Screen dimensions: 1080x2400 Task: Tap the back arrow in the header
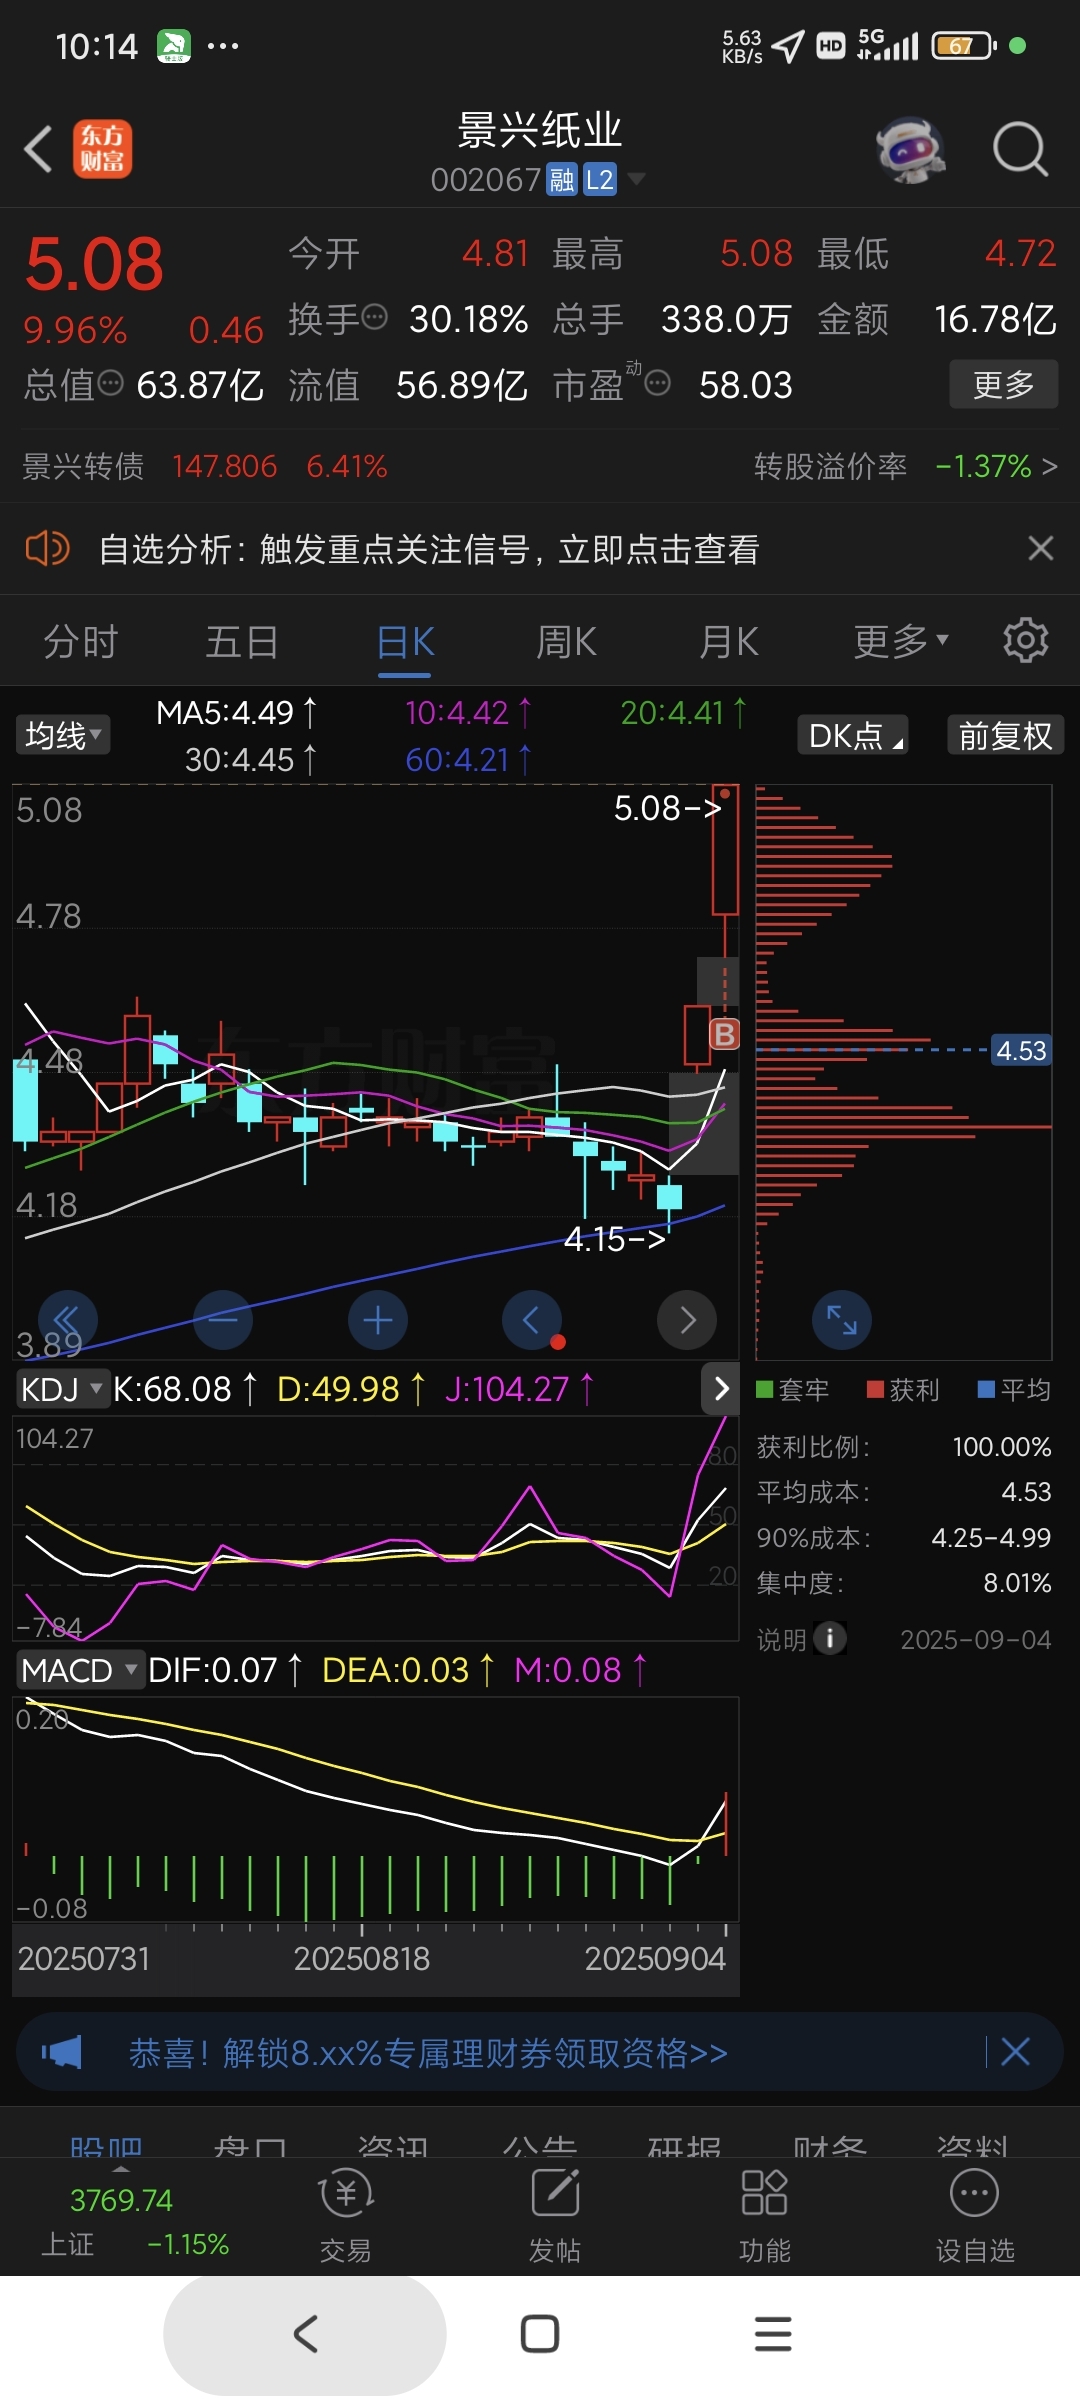[38, 149]
